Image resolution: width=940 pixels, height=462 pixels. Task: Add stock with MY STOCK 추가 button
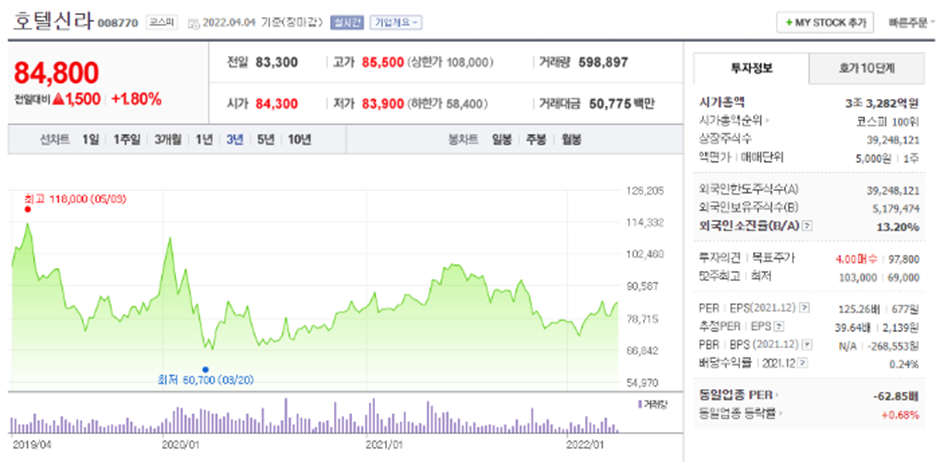(x=823, y=23)
